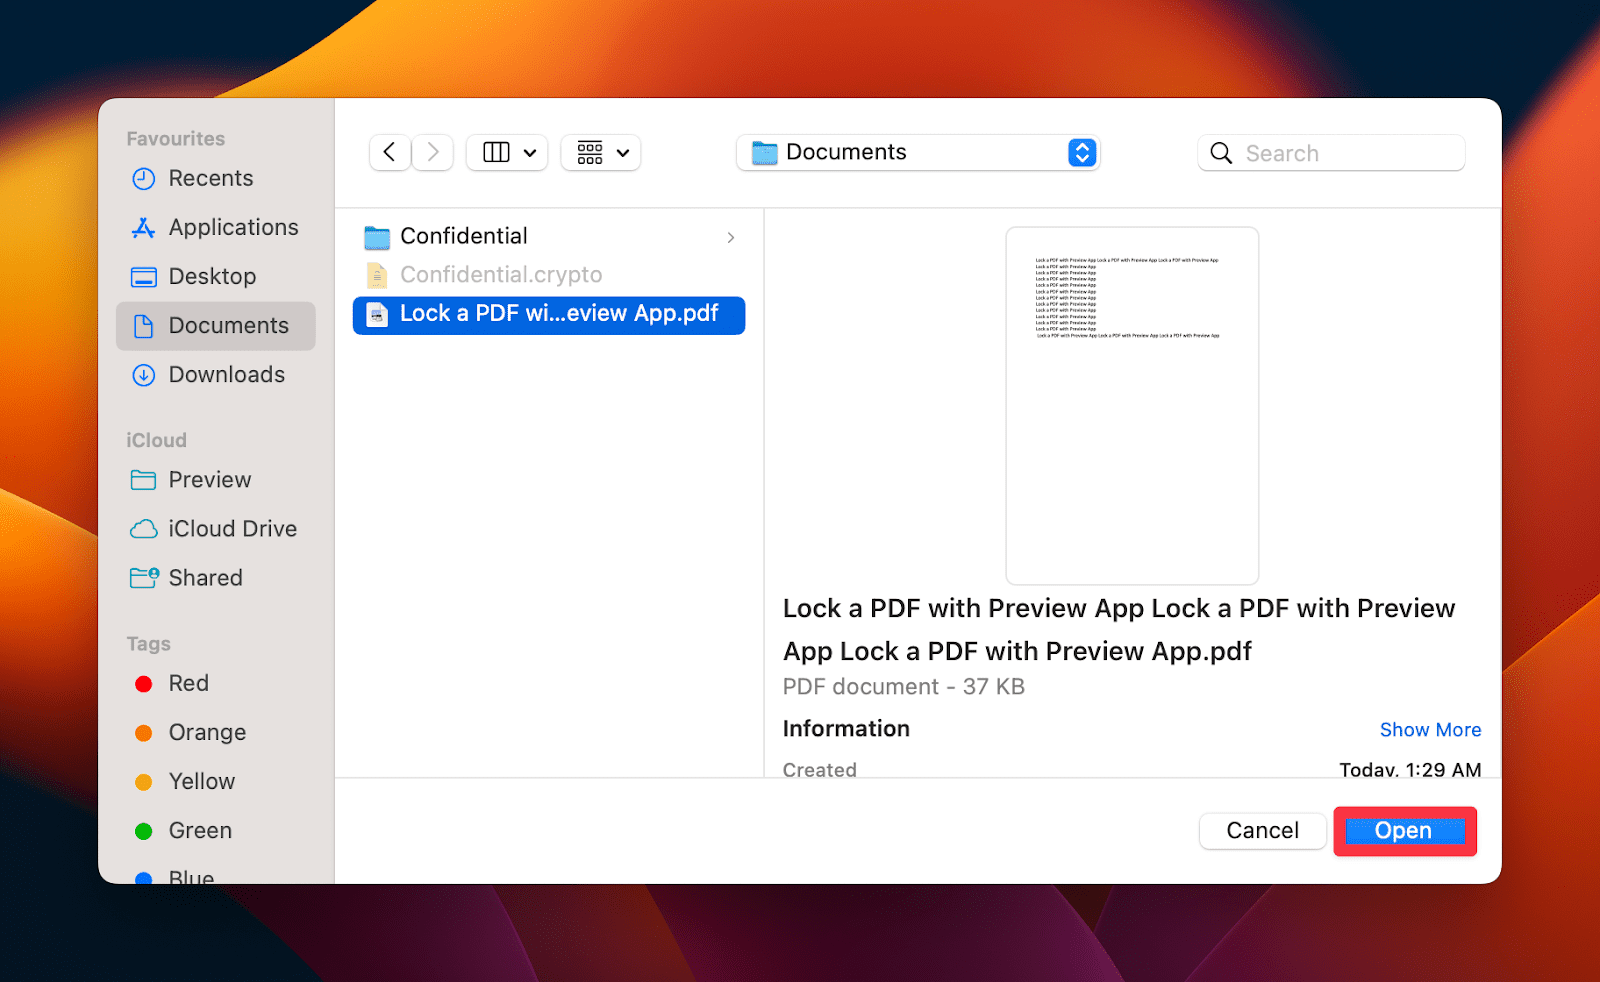
Task: Click the orange tag colour dot
Action: 144,733
